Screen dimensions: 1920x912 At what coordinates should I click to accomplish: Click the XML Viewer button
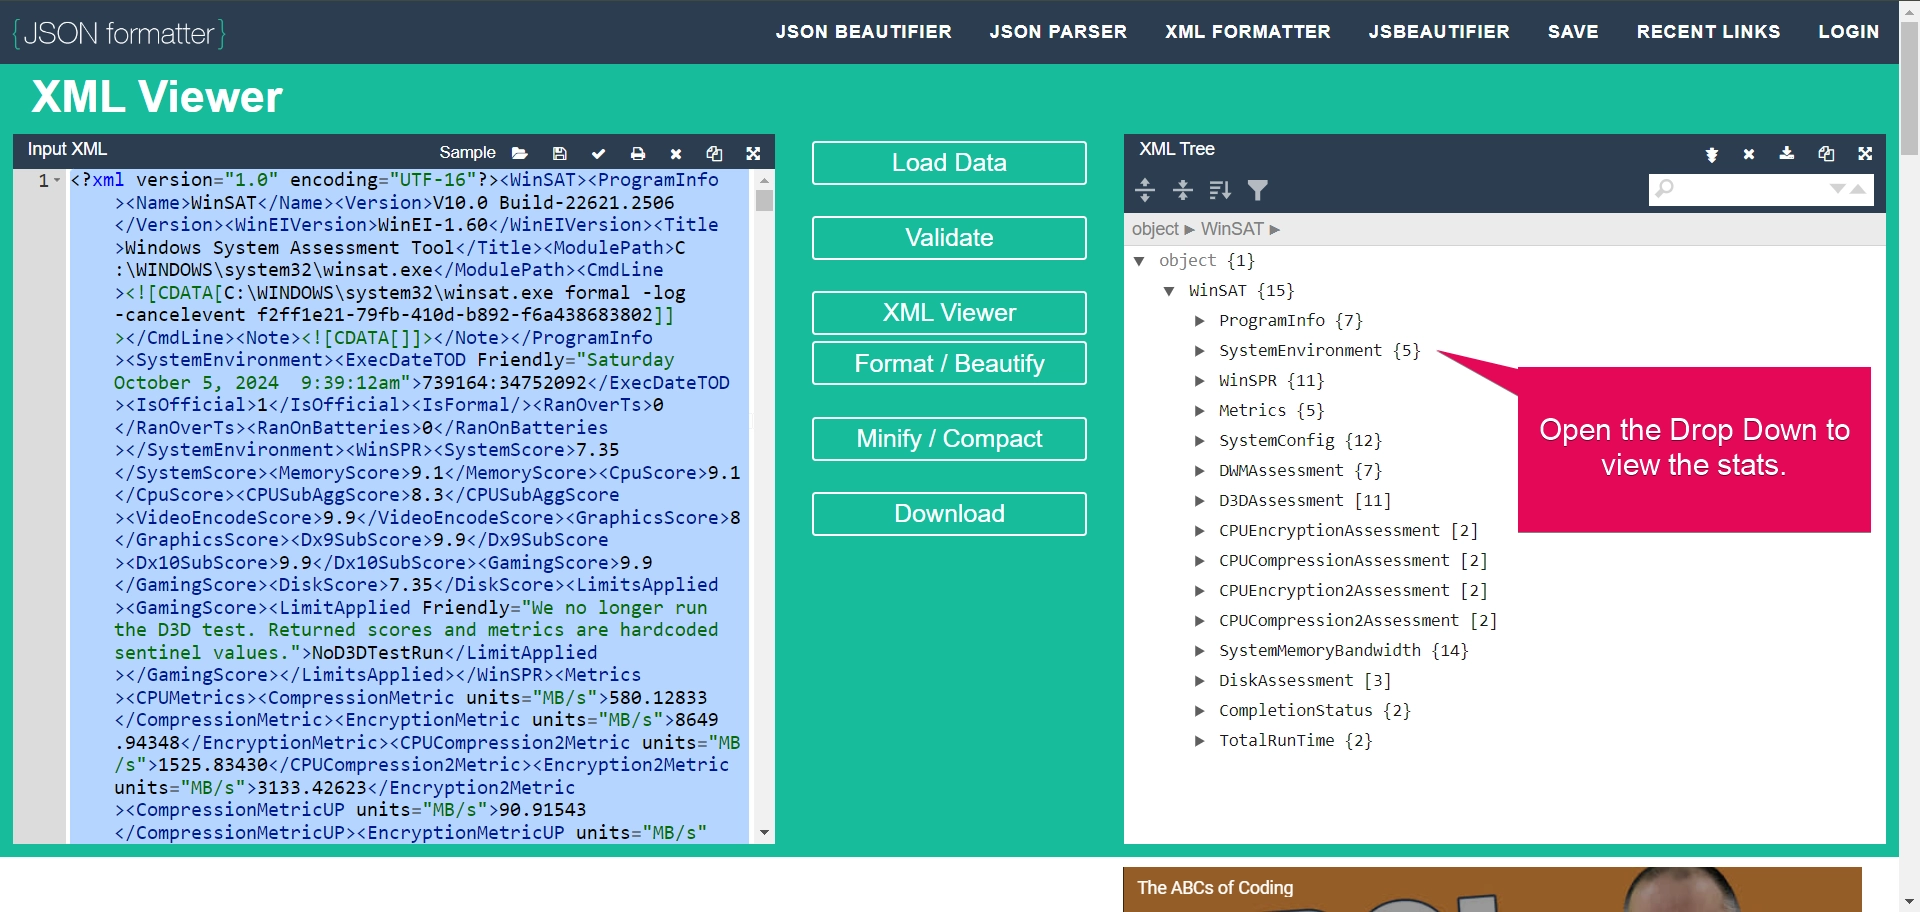tap(949, 313)
